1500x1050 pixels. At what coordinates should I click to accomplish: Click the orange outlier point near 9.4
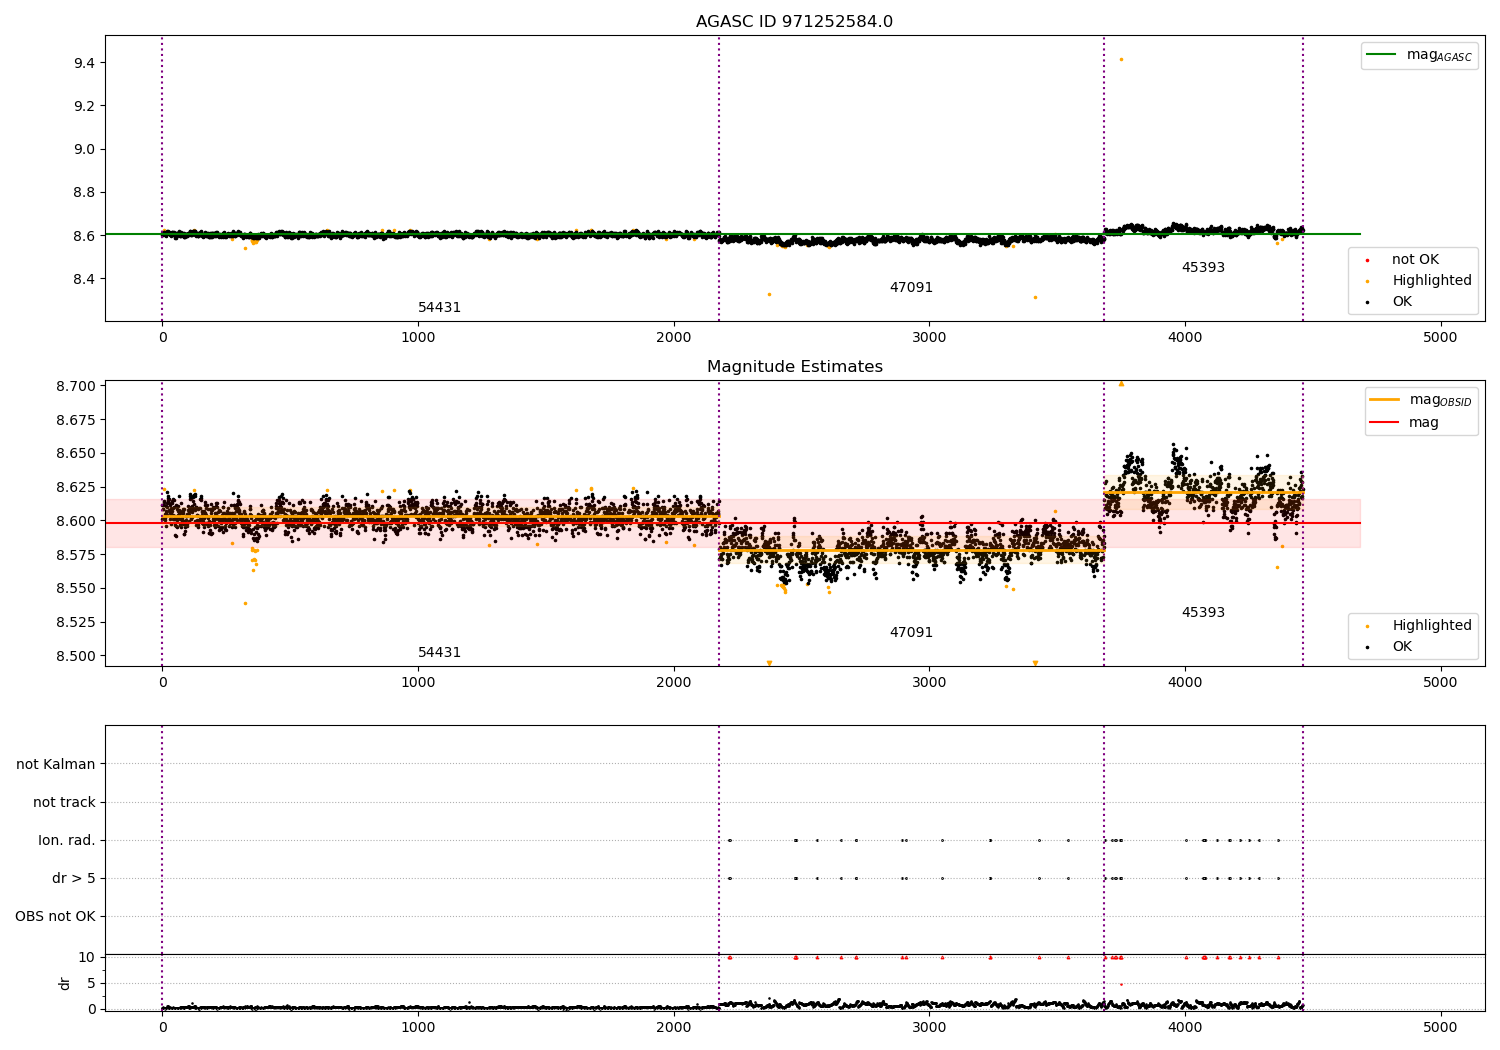(x=1121, y=59)
